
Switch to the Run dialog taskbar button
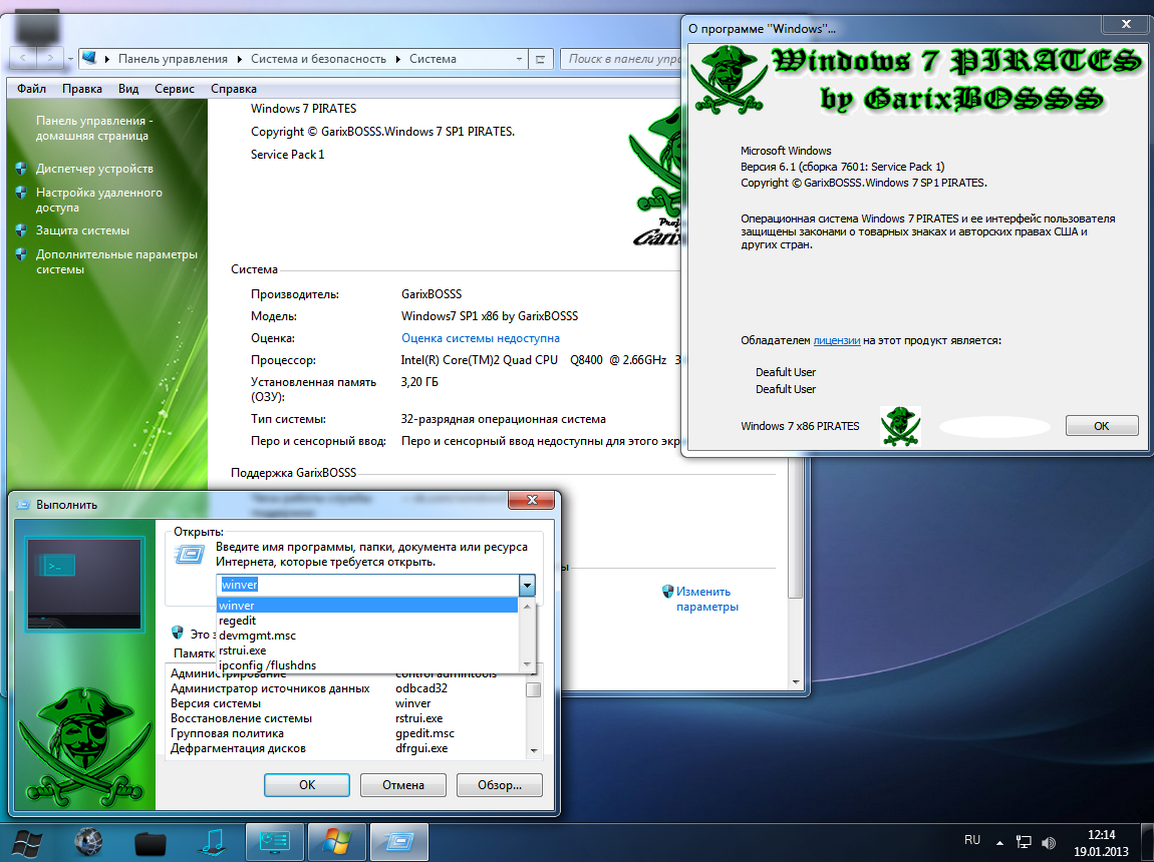(398, 842)
